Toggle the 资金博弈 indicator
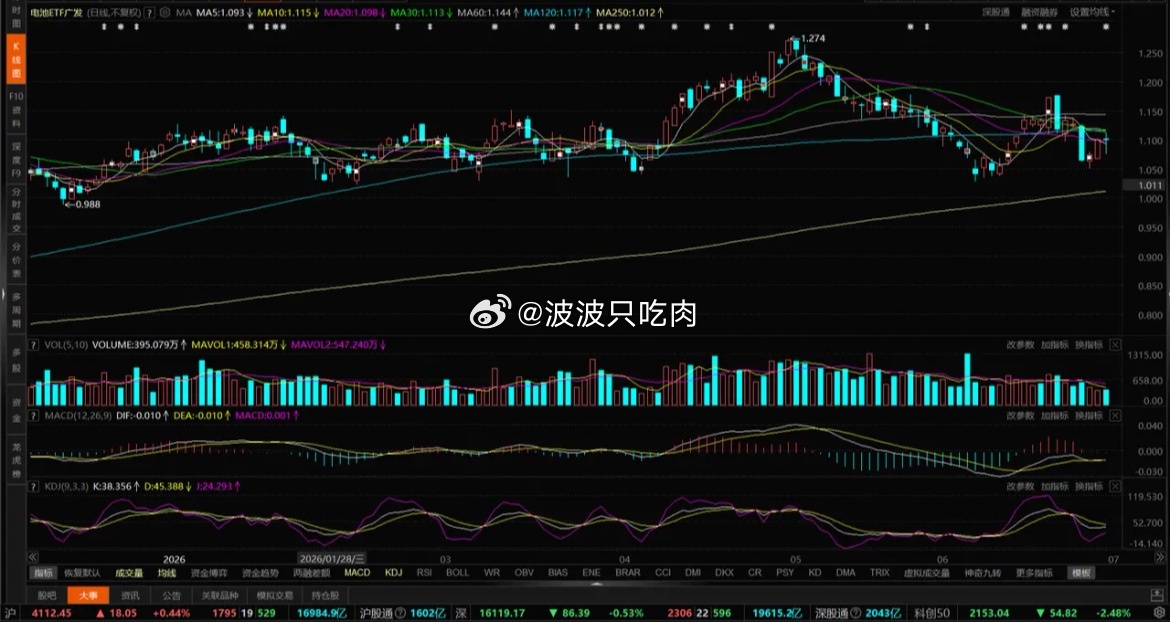The width and height of the screenshot is (1170, 622). (209, 573)
